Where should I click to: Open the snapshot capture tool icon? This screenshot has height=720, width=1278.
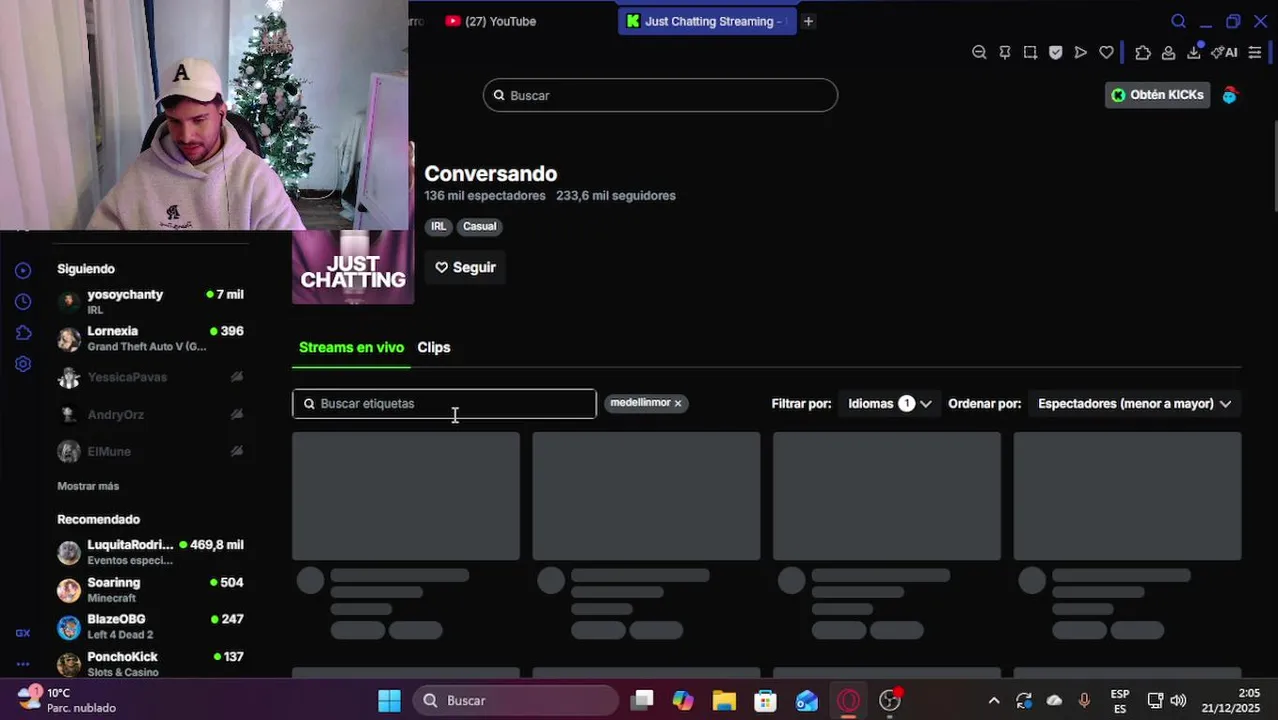pyautogui.click(x=1030, y=53)
